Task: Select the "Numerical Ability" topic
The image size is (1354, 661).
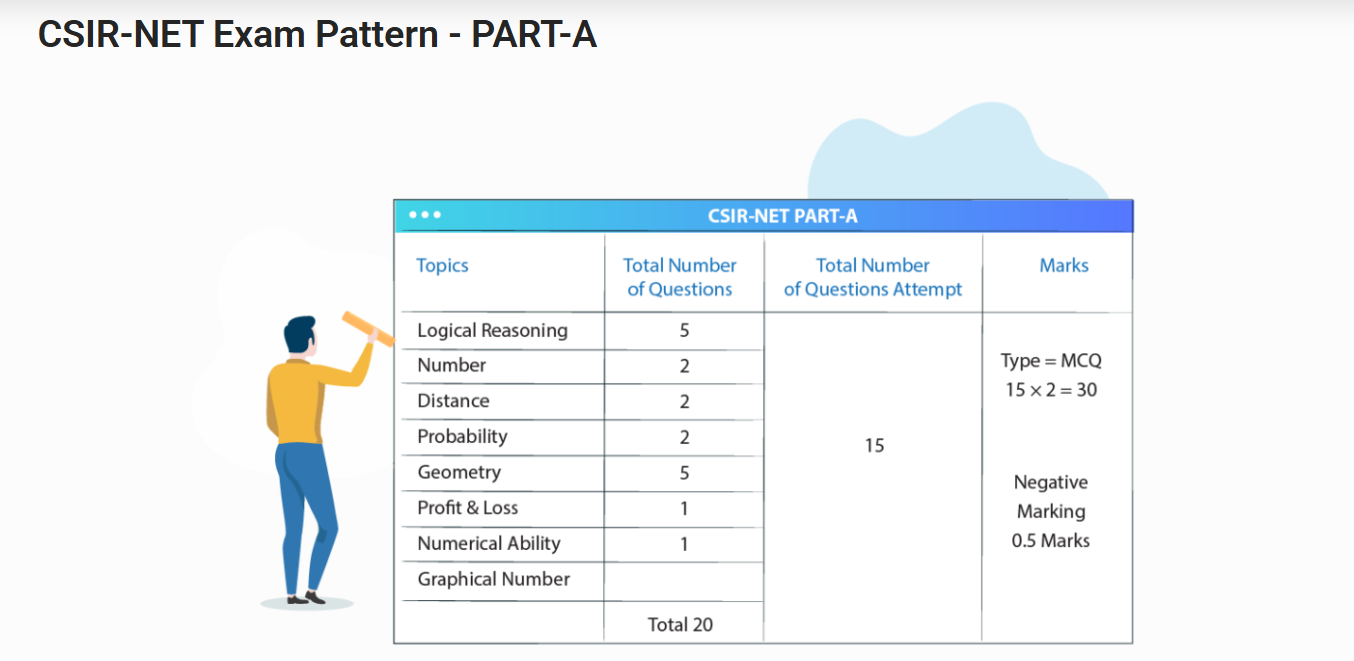Action: (489, 543)
